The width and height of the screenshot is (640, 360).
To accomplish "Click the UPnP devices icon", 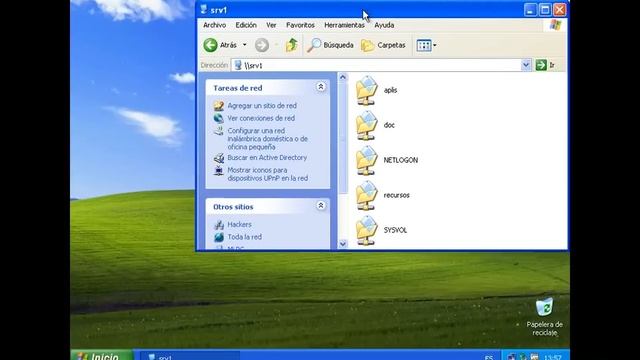I will 219,170.
